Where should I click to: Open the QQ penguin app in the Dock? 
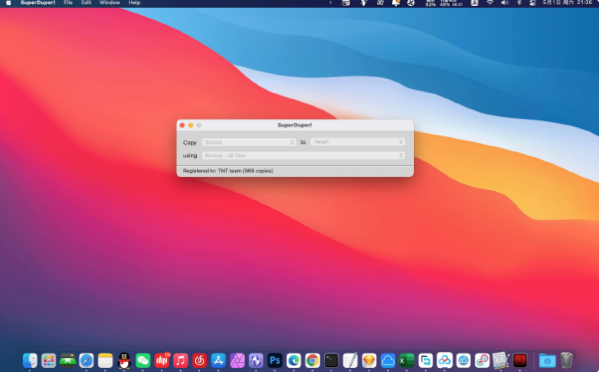point(124,360)
